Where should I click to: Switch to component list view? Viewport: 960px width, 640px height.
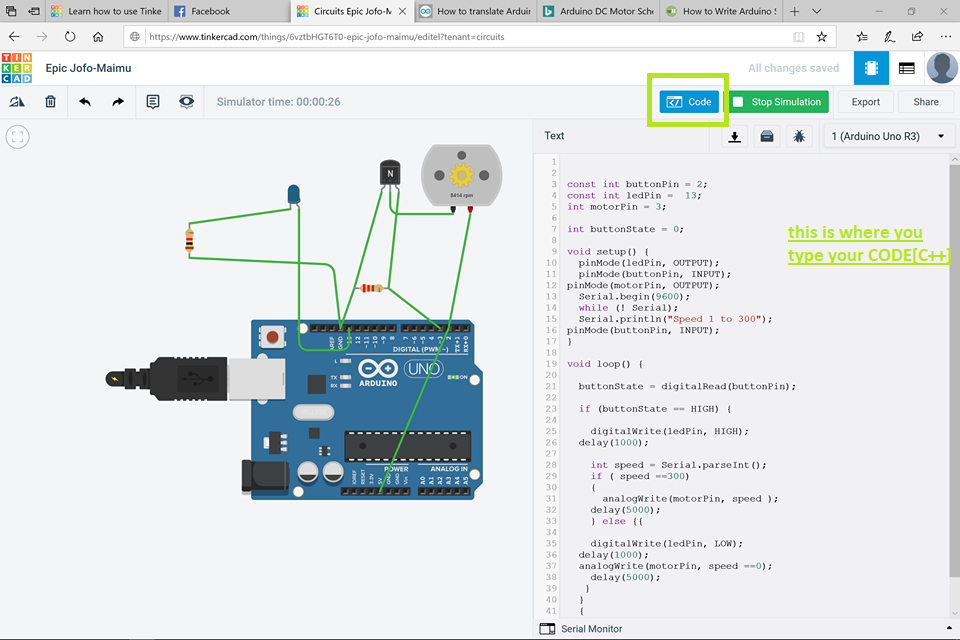907,68
